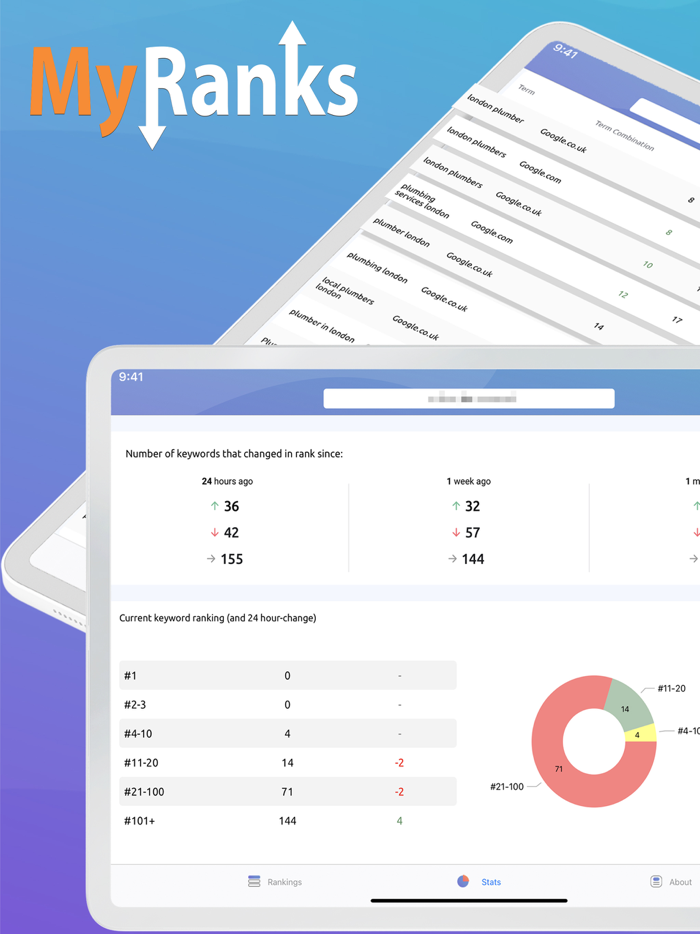Click the #21-100 chart legend label
The width and height of the screenshot is (700, 934).
pyautogui.click(x=507, y=787)
